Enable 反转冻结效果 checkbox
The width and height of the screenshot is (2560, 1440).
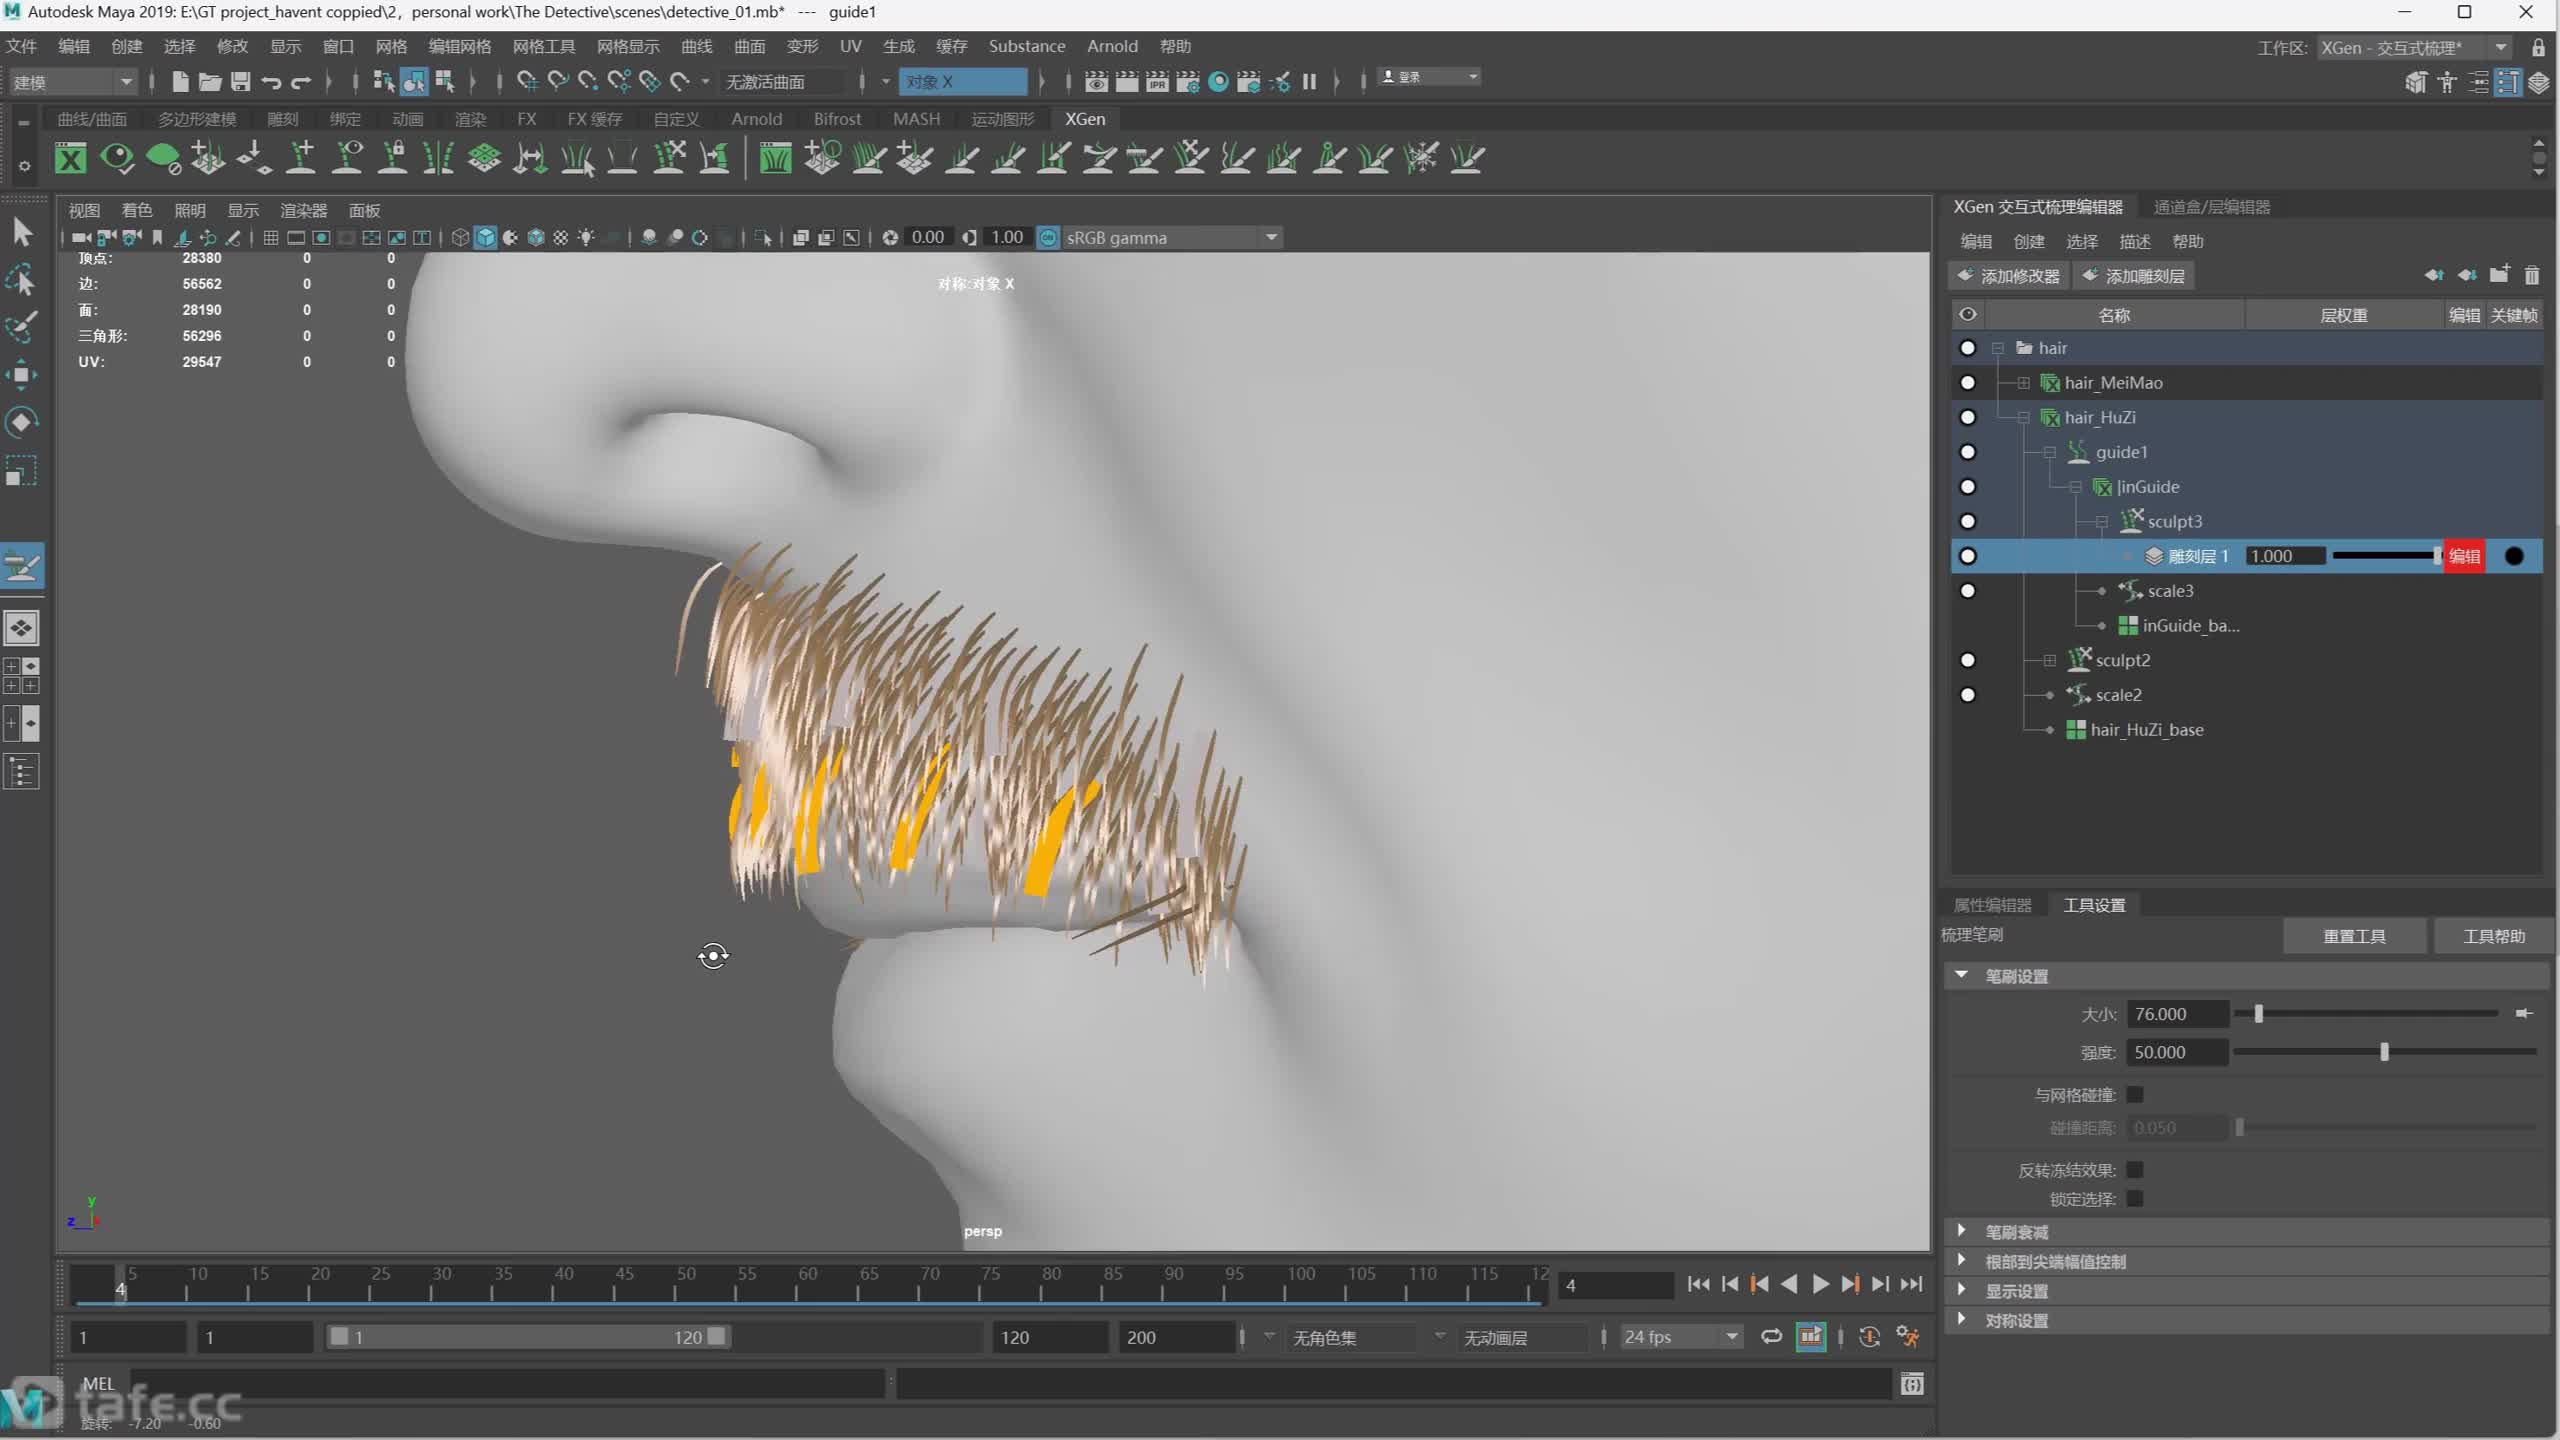click(x=2135, y=1169)
